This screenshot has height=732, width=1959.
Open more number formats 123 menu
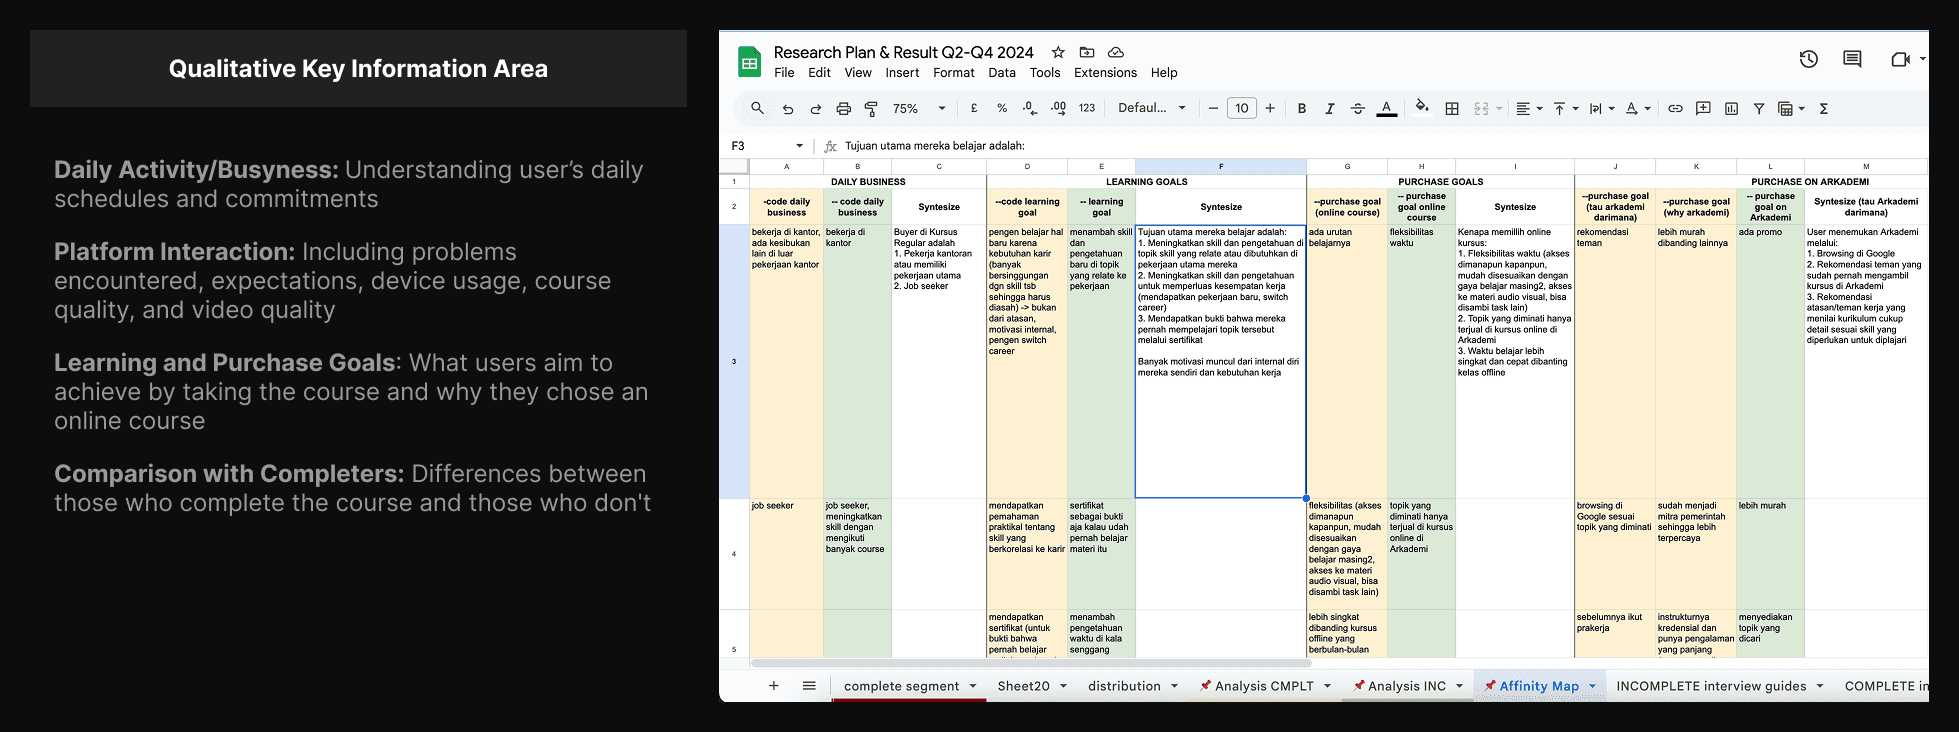1087,108
